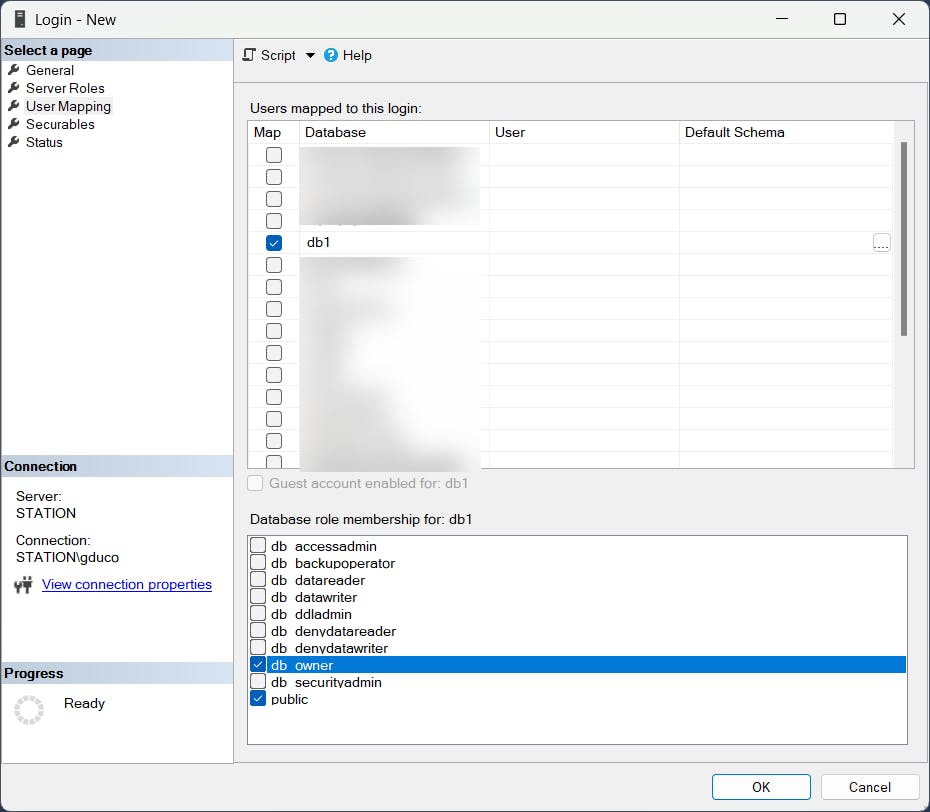Click the Login window server icon
This screenshot has height=812, width=930.
20,19
